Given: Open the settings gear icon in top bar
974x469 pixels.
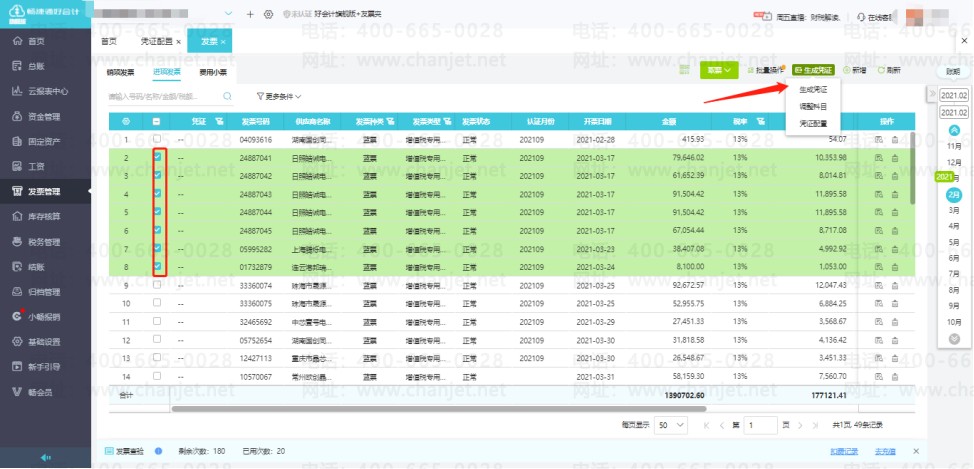Looking at the screenshot, I should (x=268, y=15).
